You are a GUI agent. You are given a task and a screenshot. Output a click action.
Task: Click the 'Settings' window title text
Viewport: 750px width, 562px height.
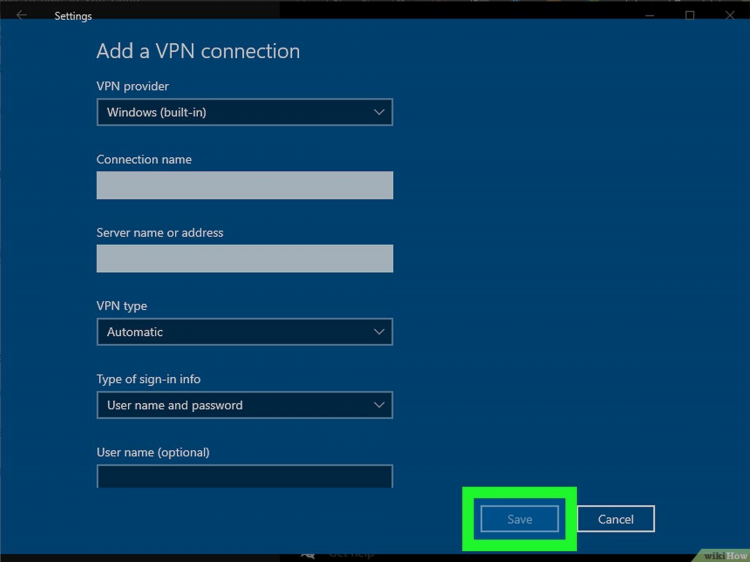coord(73,16)
